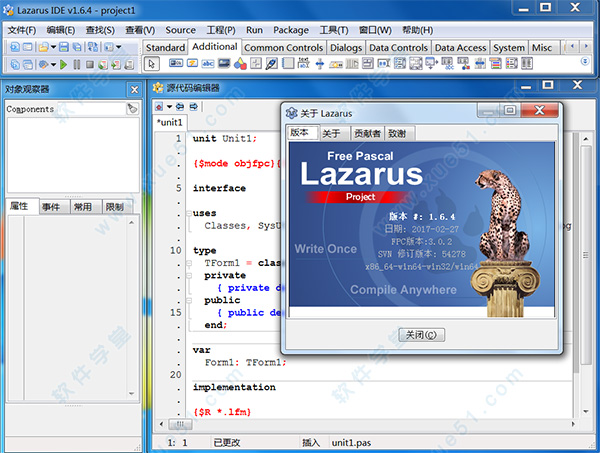This screenshot has width=600, height=453.
Task: Open the Source menu
Action: (x=180, y=30)
